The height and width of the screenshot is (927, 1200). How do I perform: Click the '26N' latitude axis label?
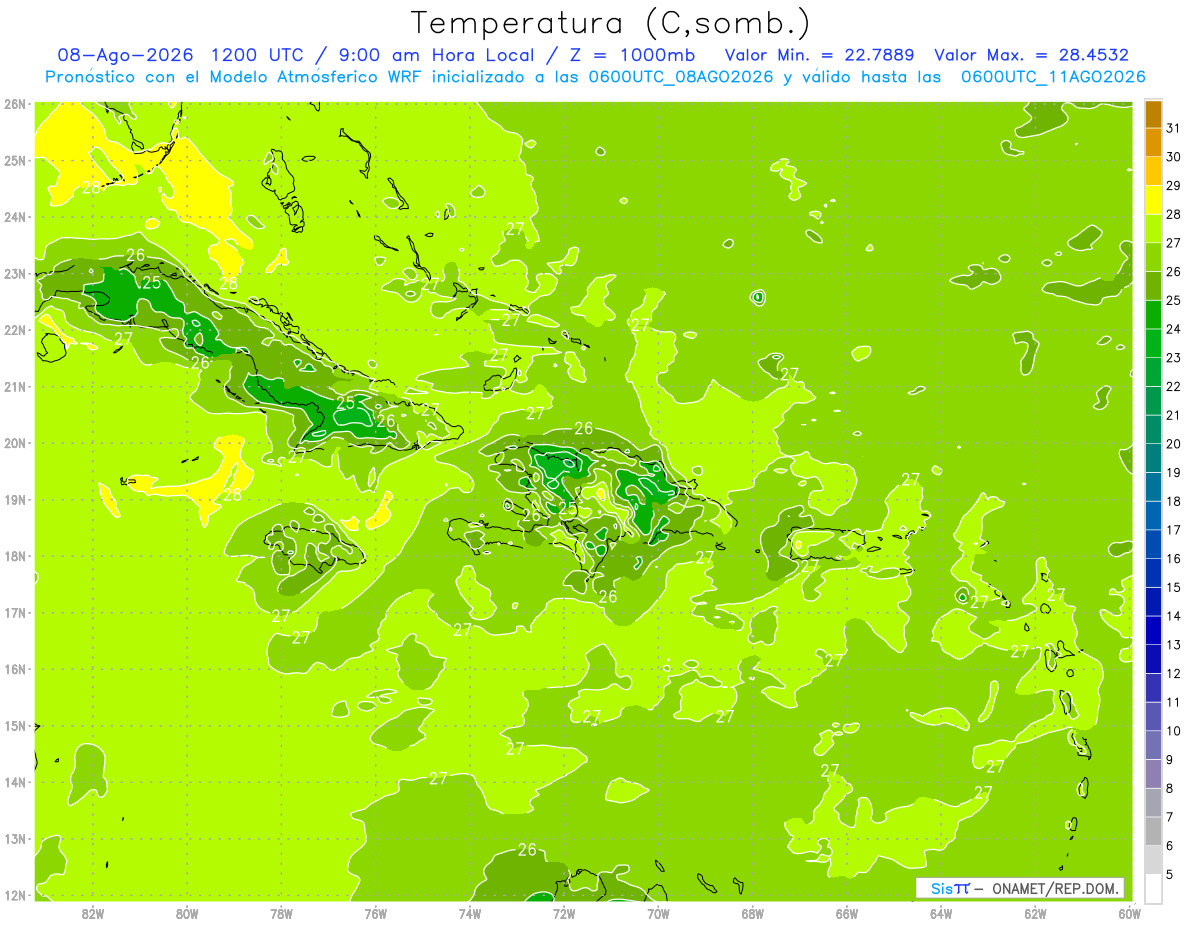[x=15, y=103]
